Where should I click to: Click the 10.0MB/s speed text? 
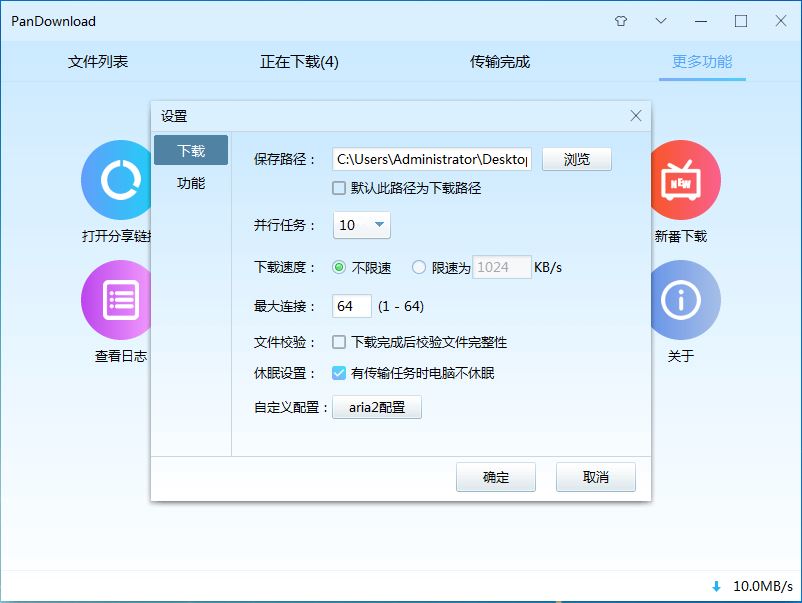pos(763,586)
